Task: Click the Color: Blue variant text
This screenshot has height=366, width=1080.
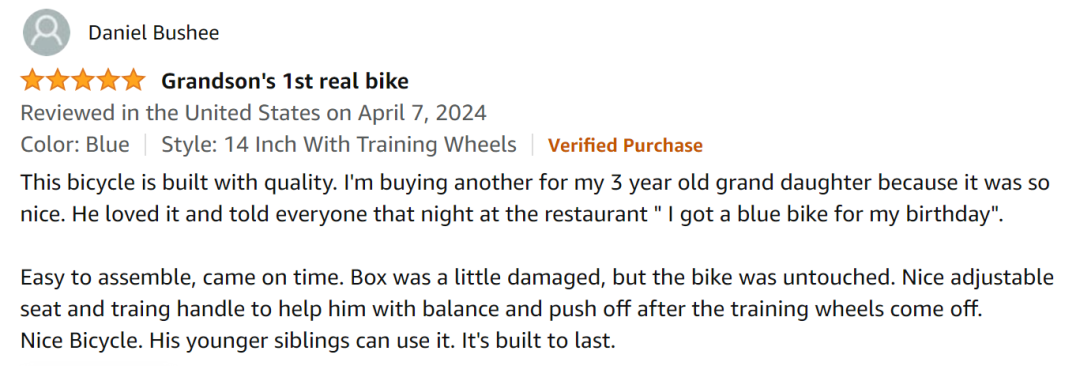Action: point(75,145)
